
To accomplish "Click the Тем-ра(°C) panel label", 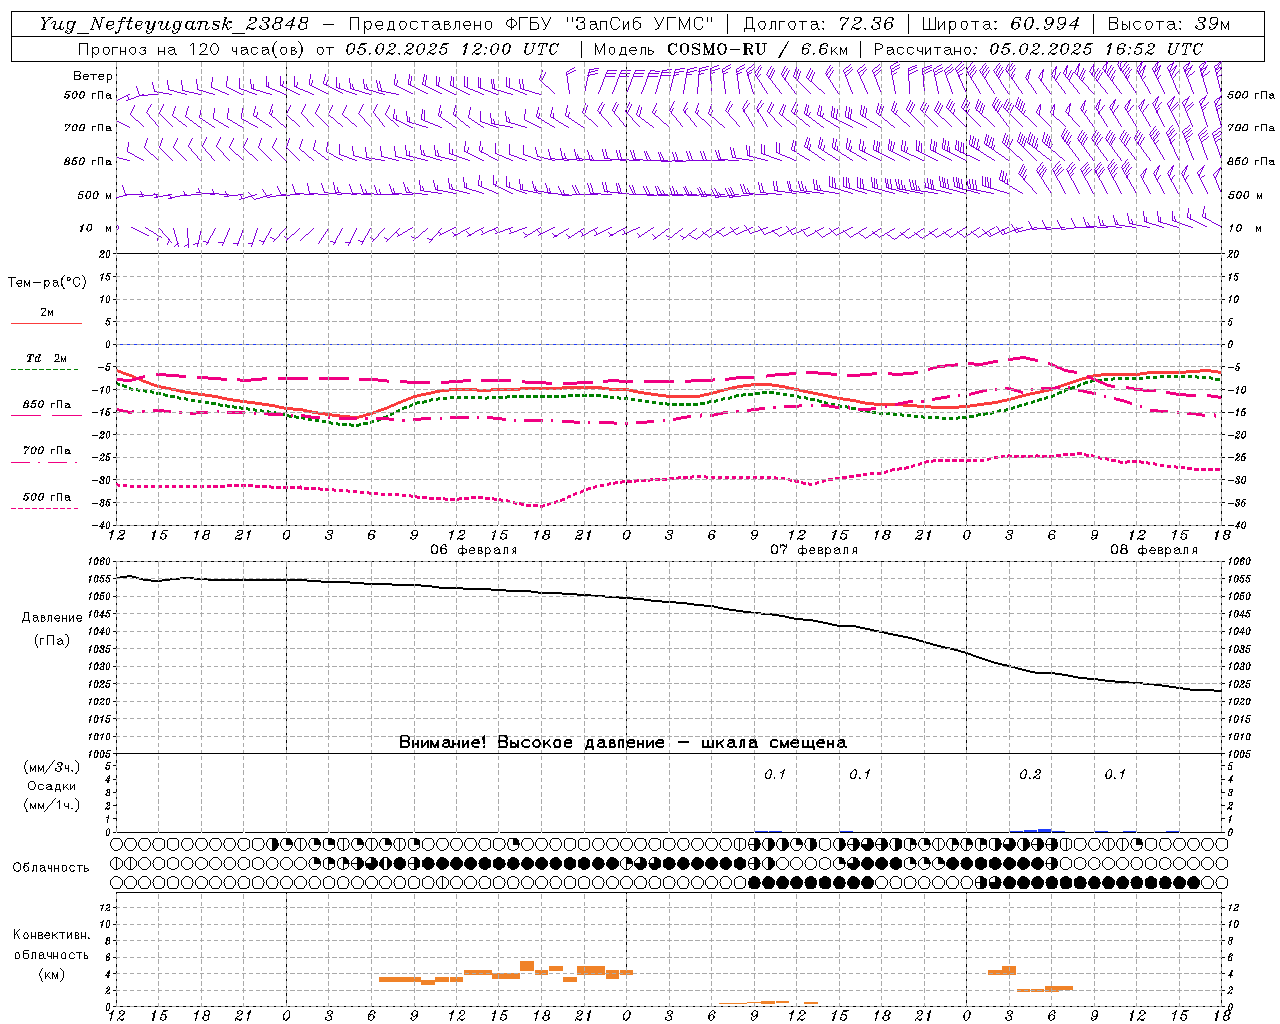I will (x=47, y=283).
